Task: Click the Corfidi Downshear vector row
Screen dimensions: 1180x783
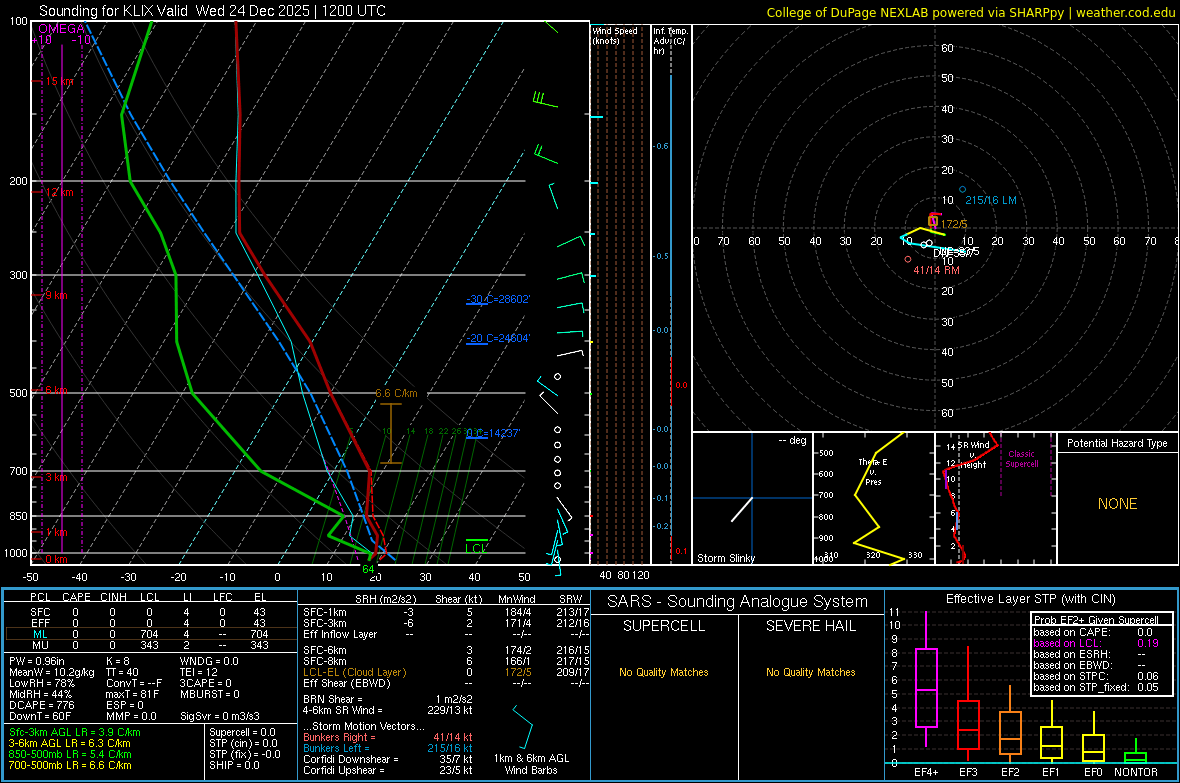Action: (x=388, y=759)
